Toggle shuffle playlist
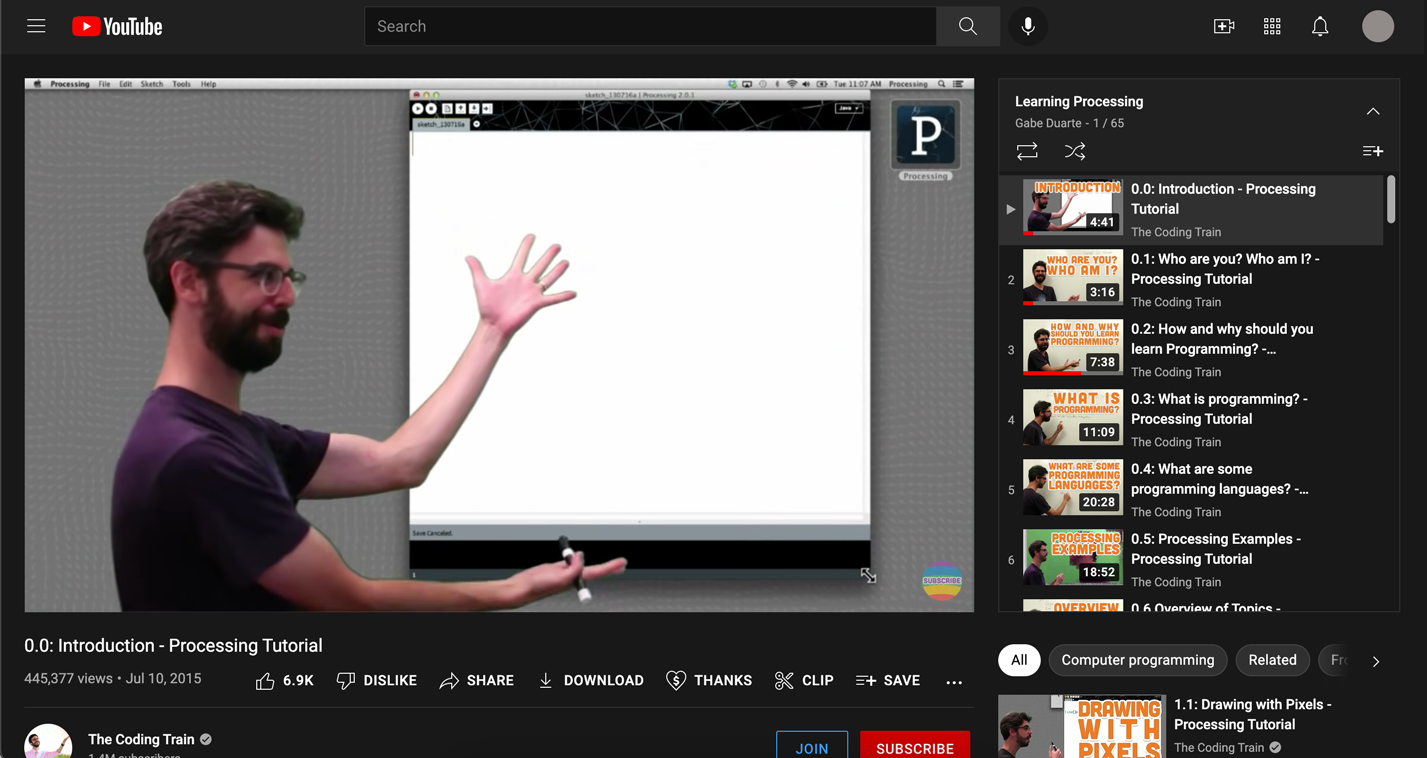 [x=1075, y=151]
